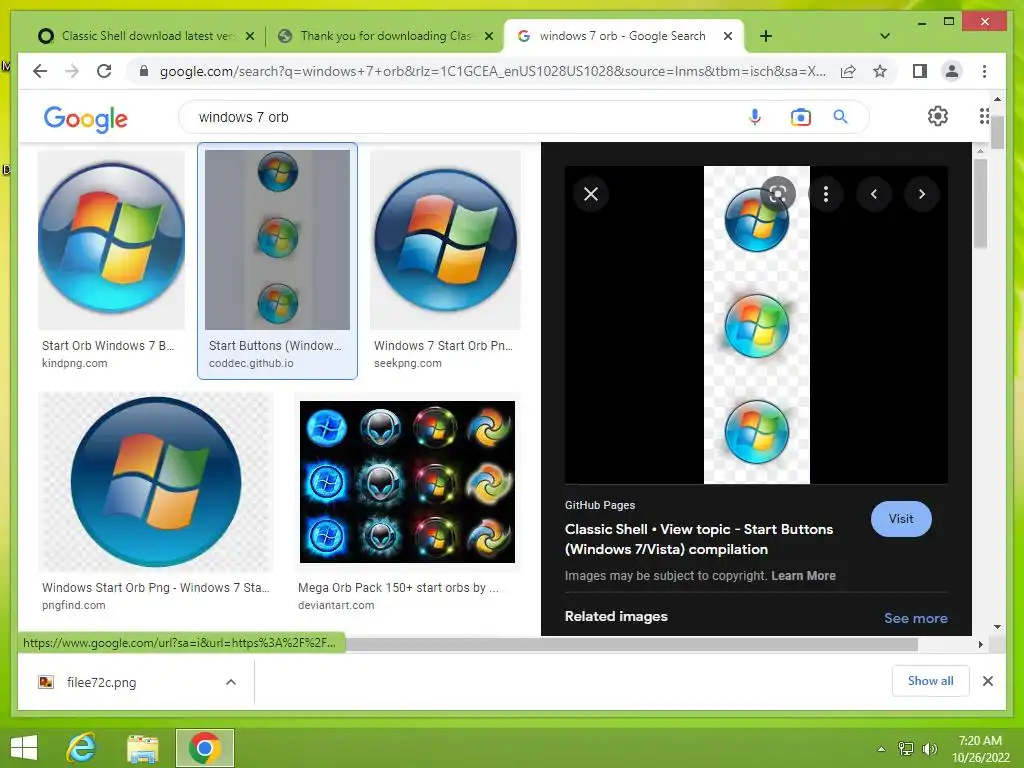
Task: Share this page via the share icon
Action: pyautogui.click(x=848, y=71)
